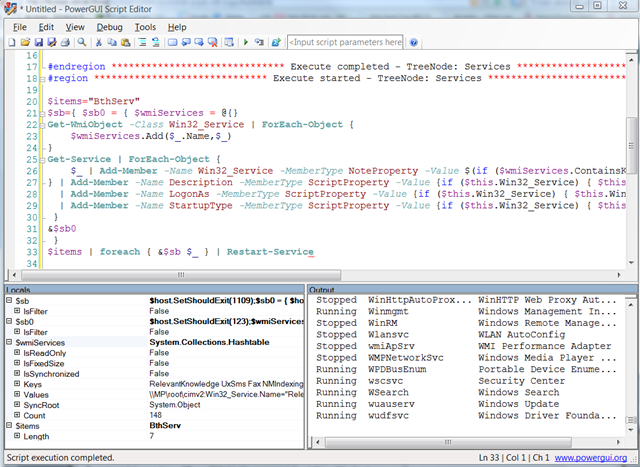
Task: Click the Save As icon with pencil
Action: pos(52,42)
